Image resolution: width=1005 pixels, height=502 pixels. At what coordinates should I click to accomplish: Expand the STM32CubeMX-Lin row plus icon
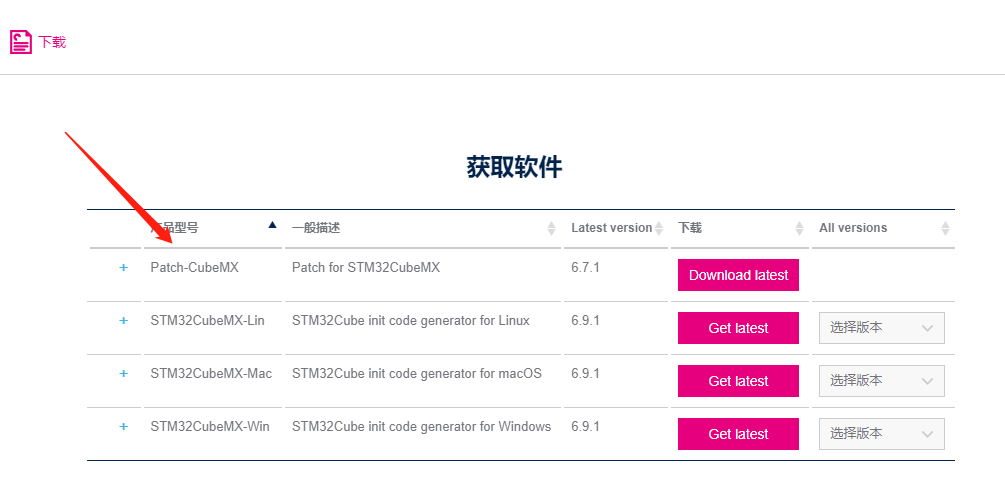[x=124, y=321]
